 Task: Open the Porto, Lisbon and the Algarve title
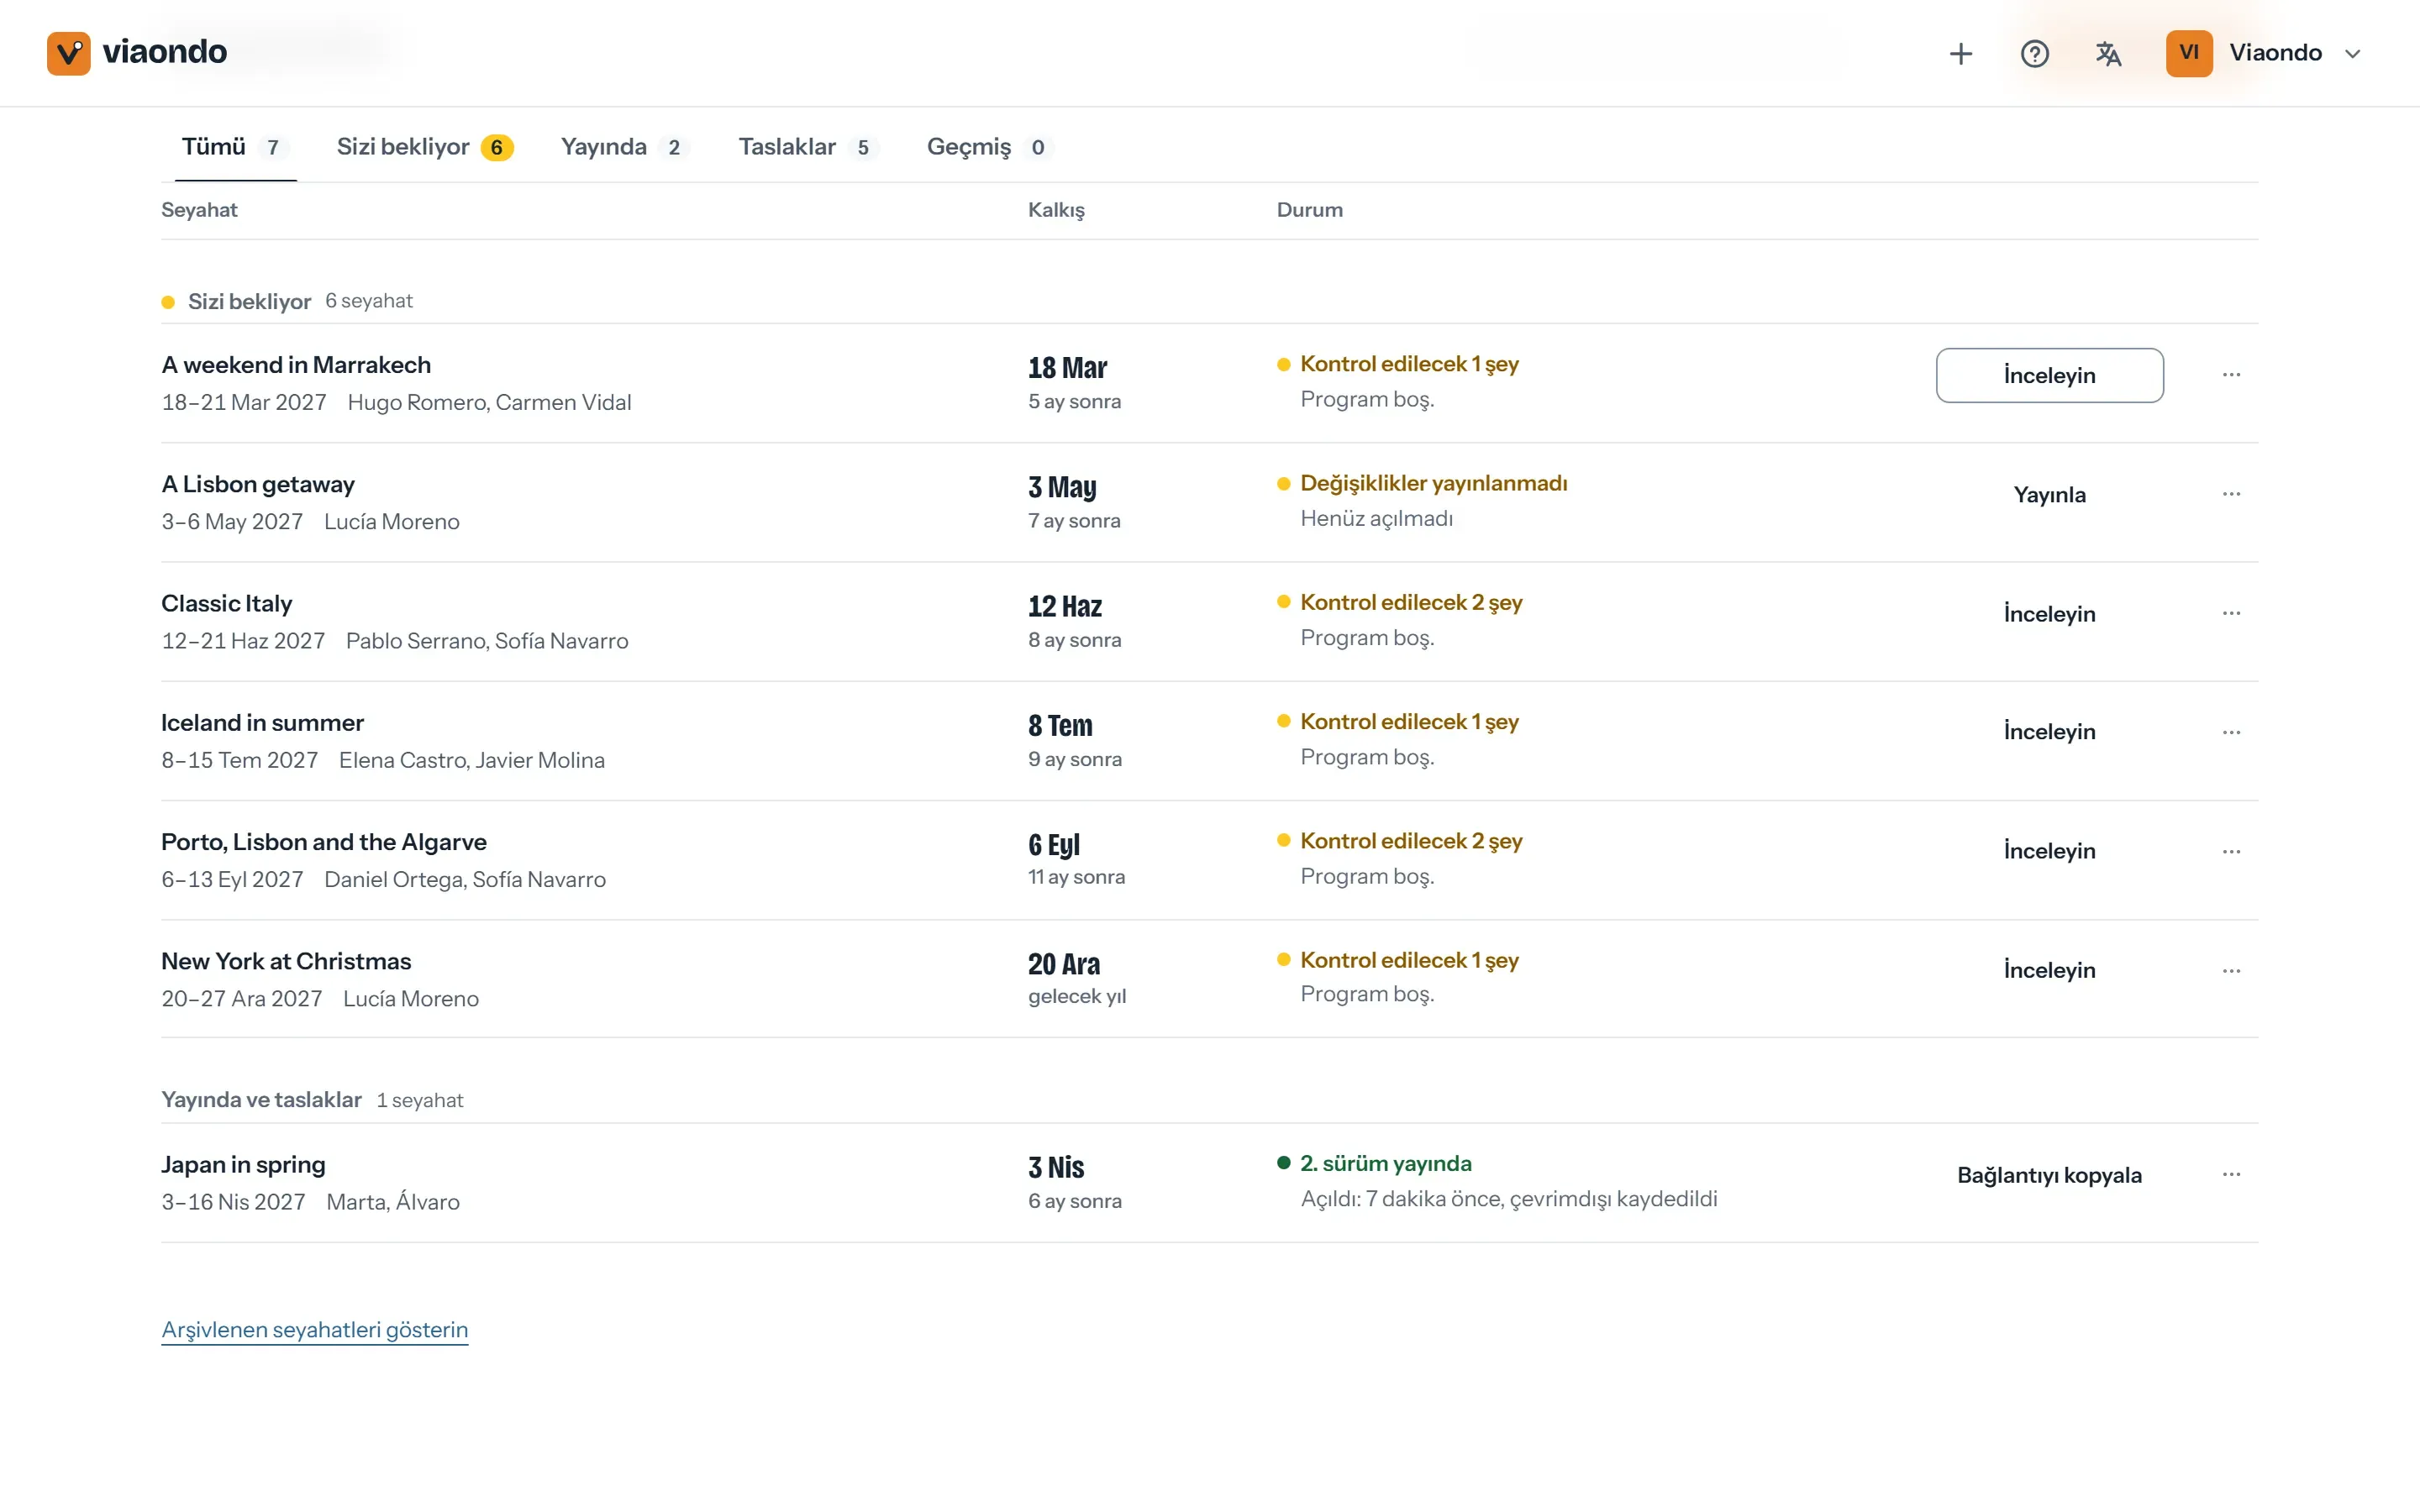point(324,842)
